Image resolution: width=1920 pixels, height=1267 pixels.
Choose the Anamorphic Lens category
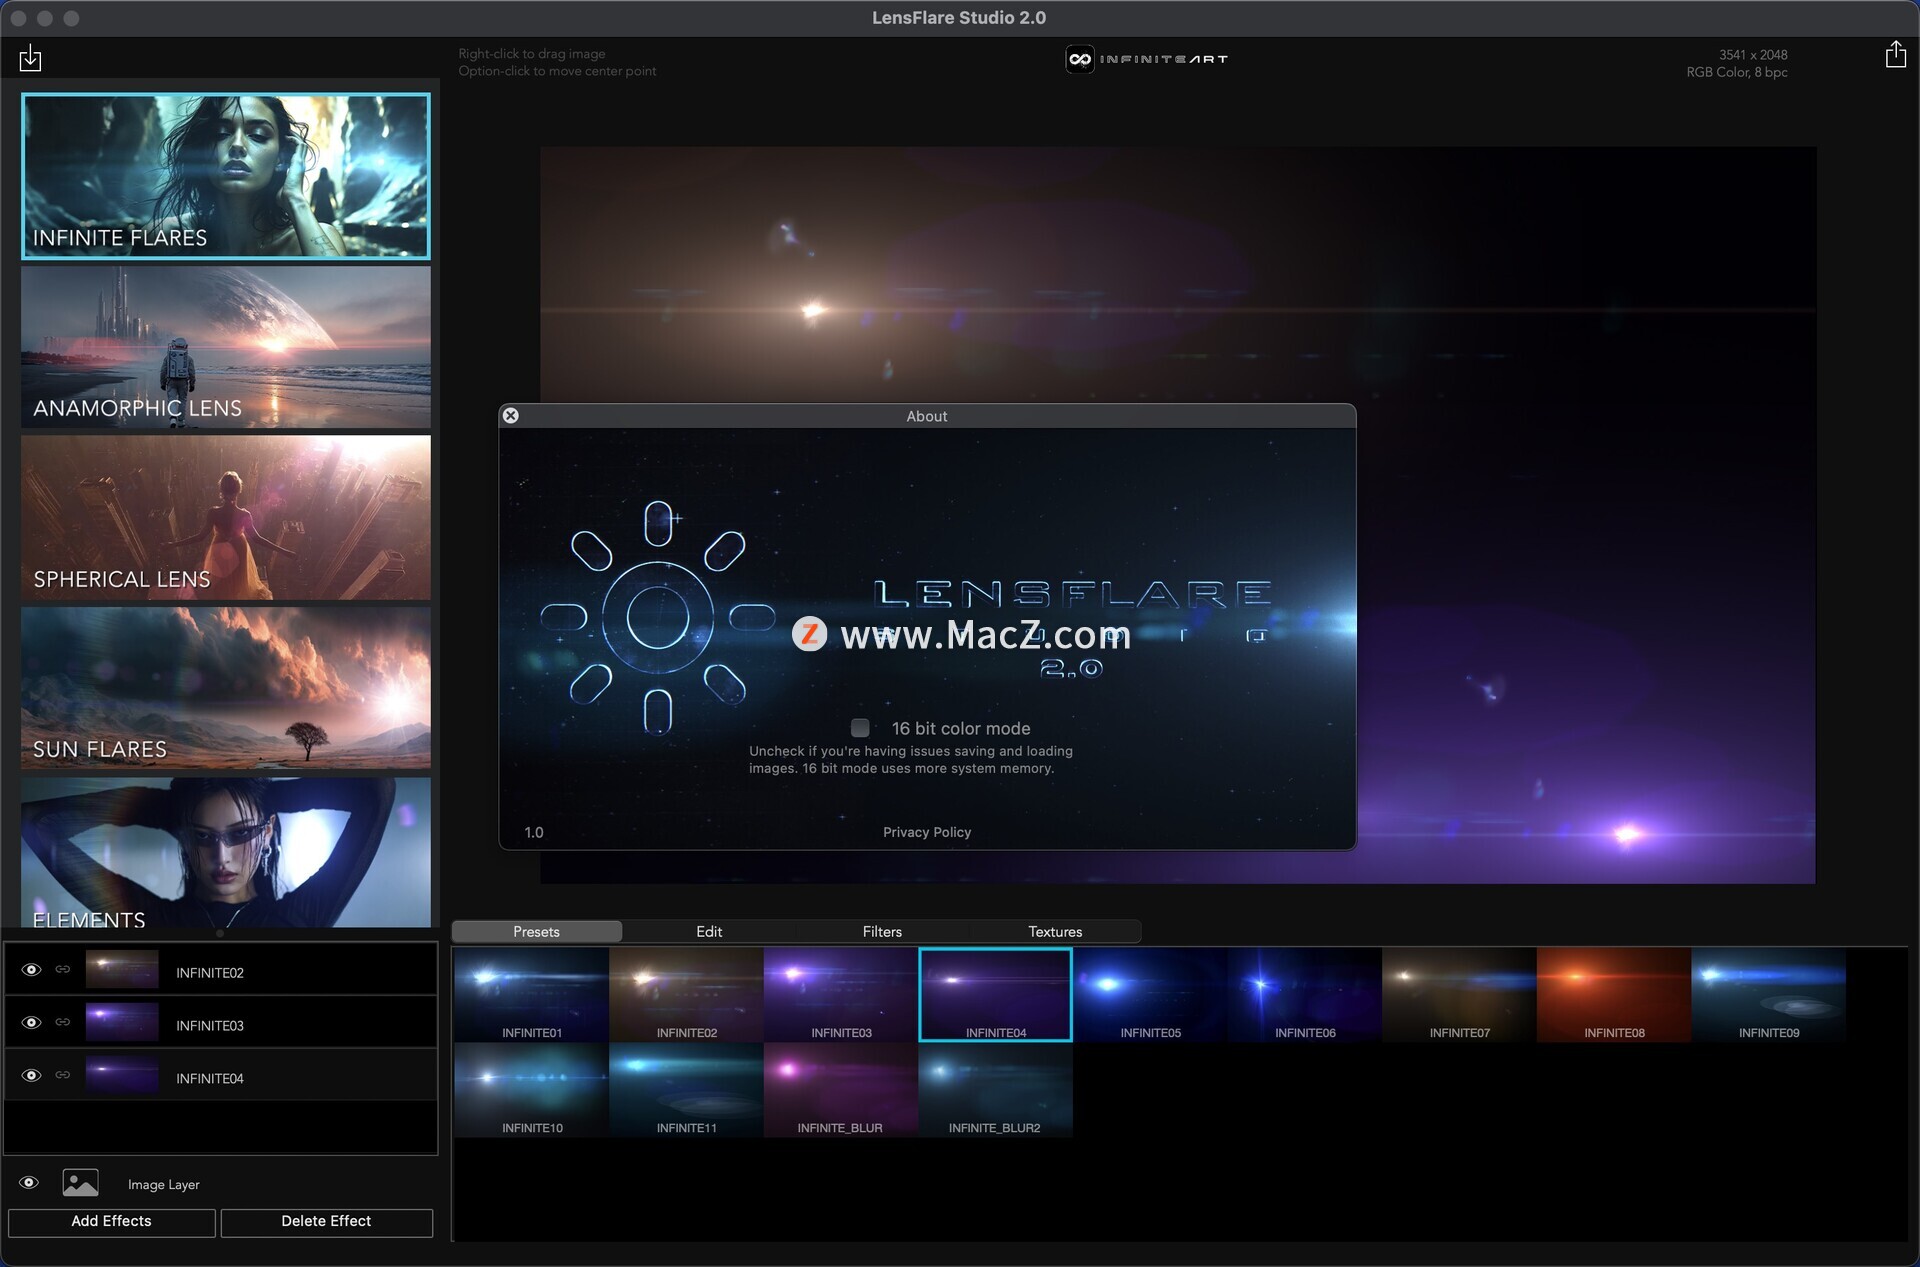pyautogui.click(x=226, y=347)
